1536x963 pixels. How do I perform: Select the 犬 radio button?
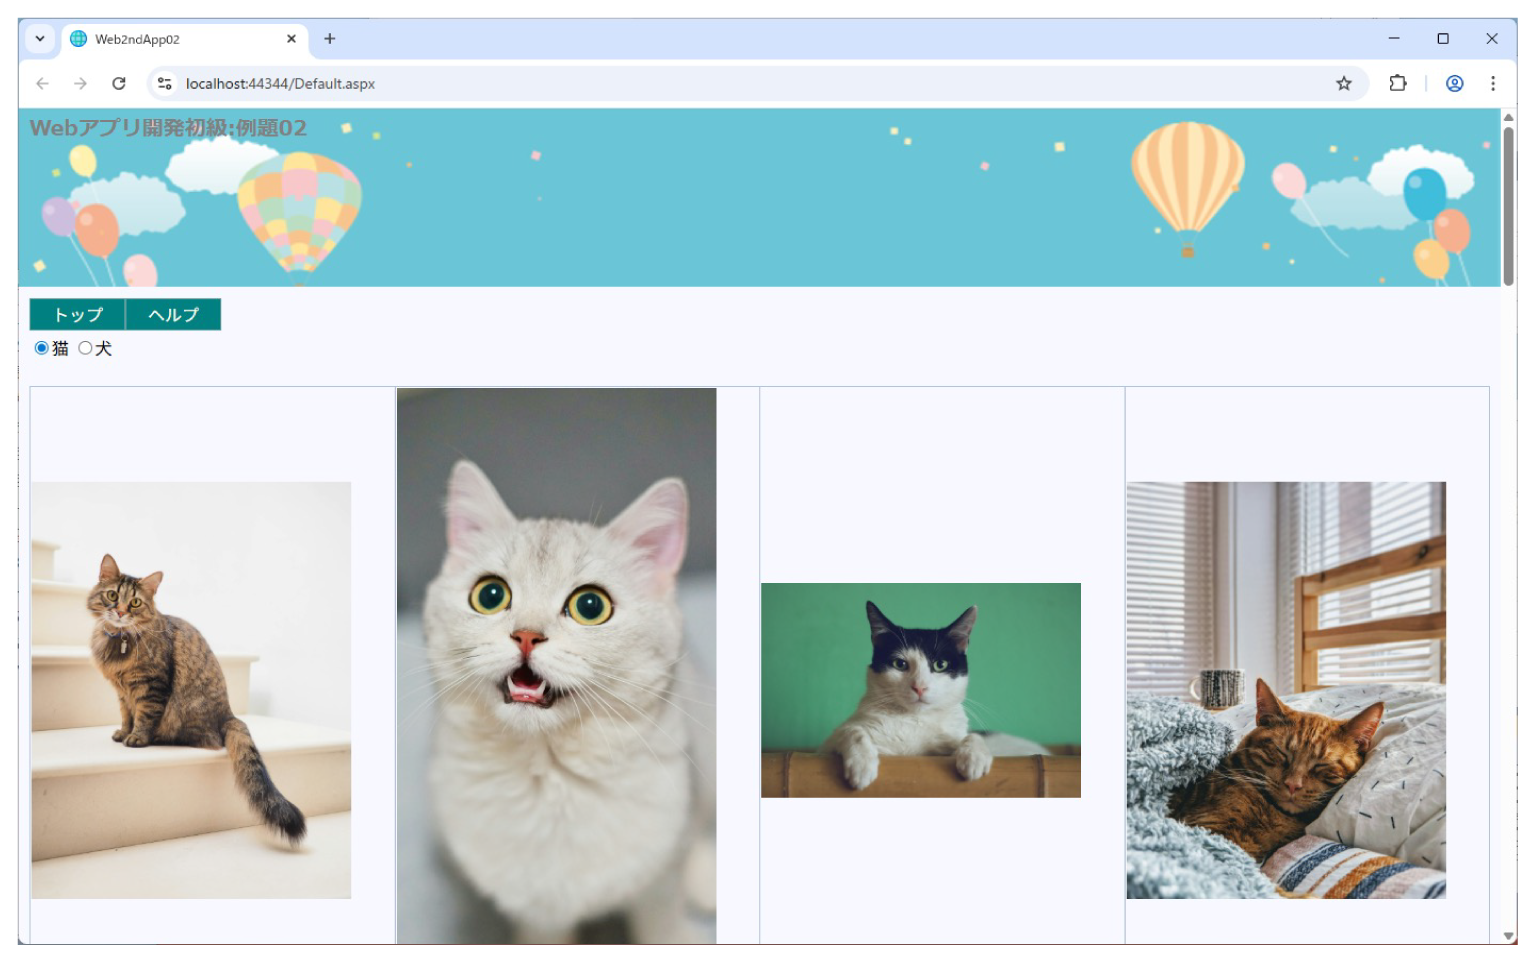(x=86, y=348)
